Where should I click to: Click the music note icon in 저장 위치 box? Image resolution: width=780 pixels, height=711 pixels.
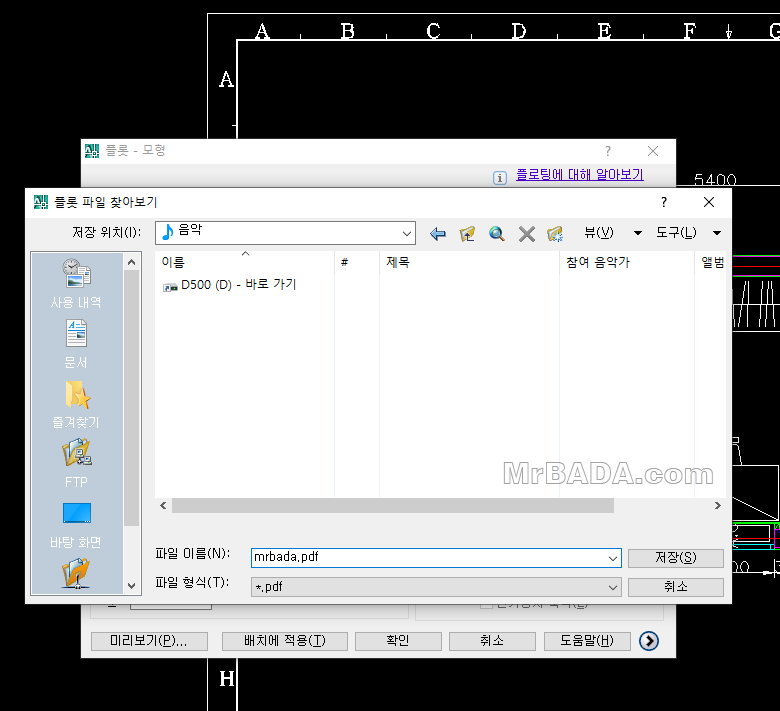click(x=168, y=232)
